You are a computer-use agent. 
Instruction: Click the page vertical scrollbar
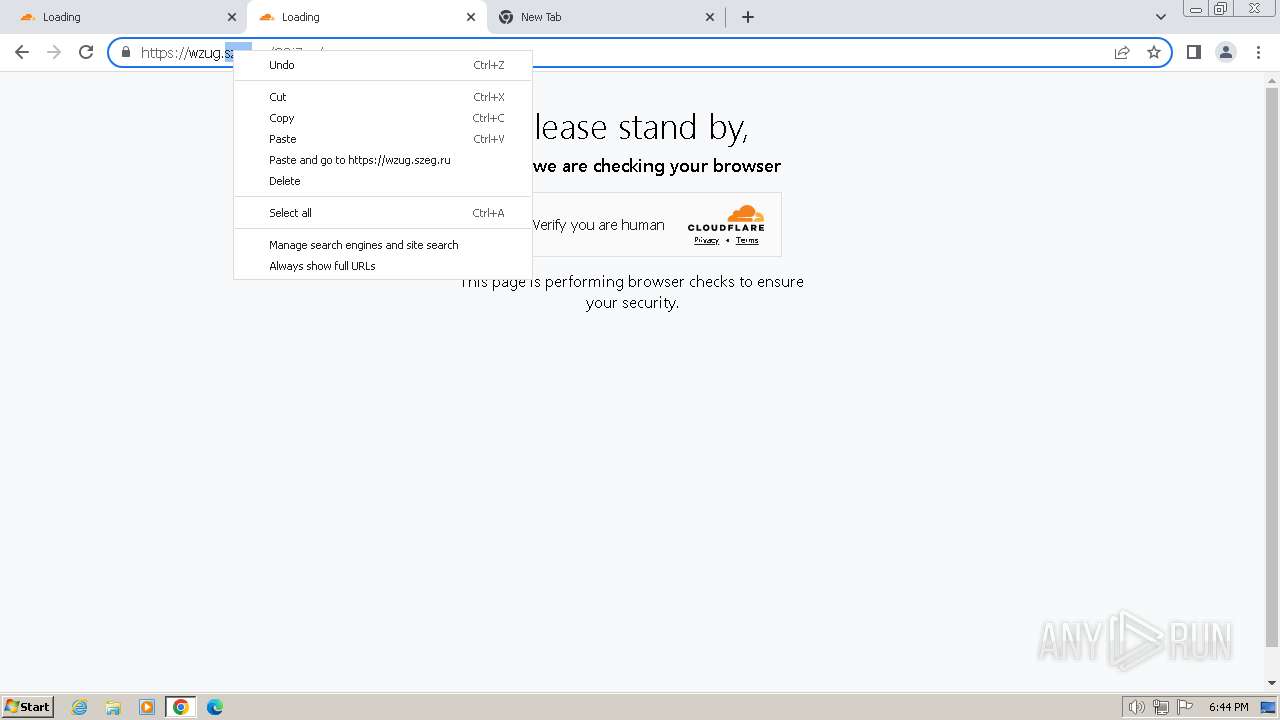tap(1272, 365)
